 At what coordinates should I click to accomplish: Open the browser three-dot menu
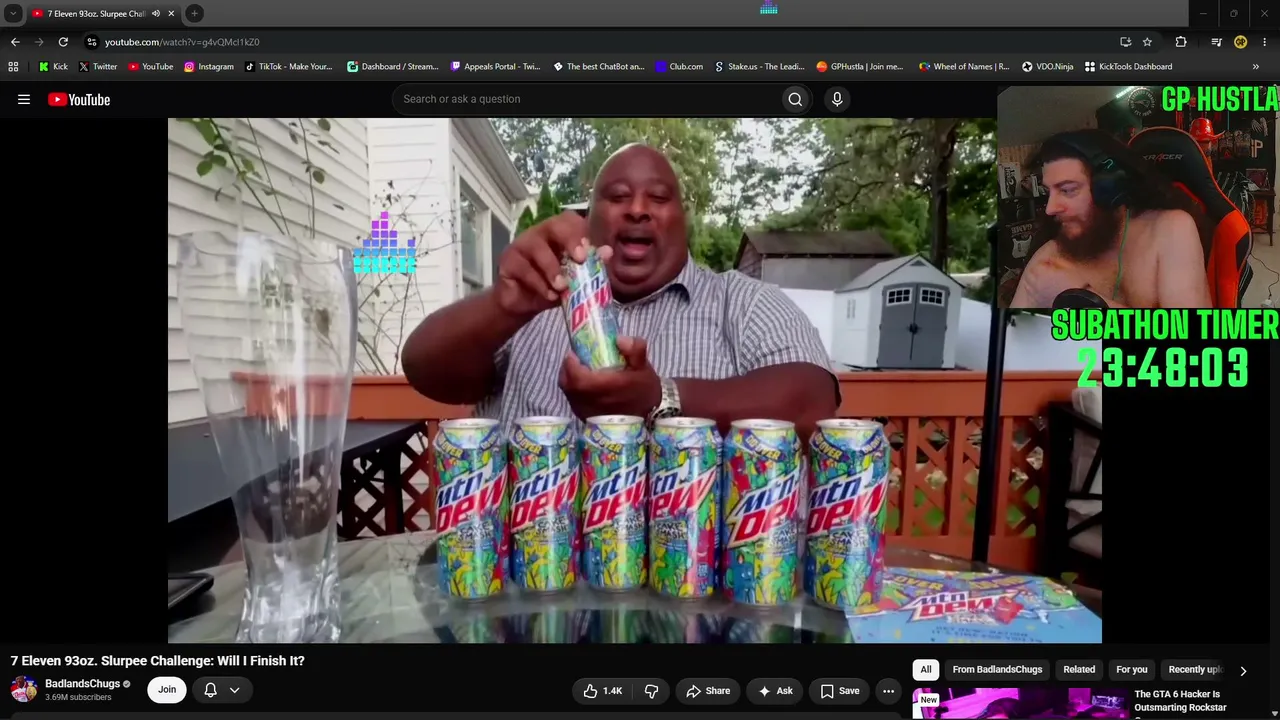(x=1265, y=42)
